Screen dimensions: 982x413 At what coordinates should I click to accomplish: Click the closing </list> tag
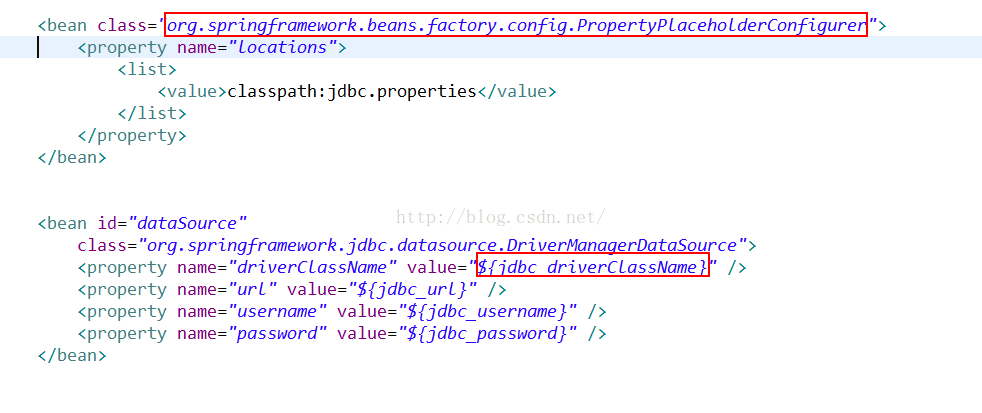(152, 113)
